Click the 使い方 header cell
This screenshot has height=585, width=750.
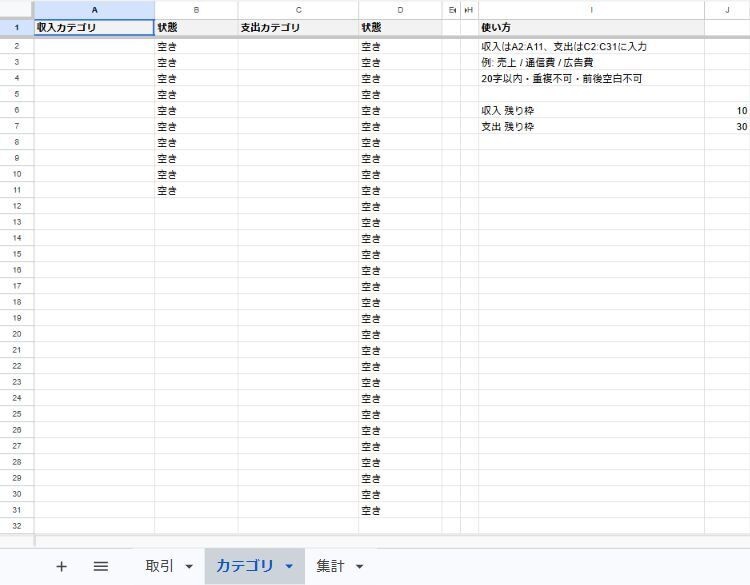tap(591, 28)
